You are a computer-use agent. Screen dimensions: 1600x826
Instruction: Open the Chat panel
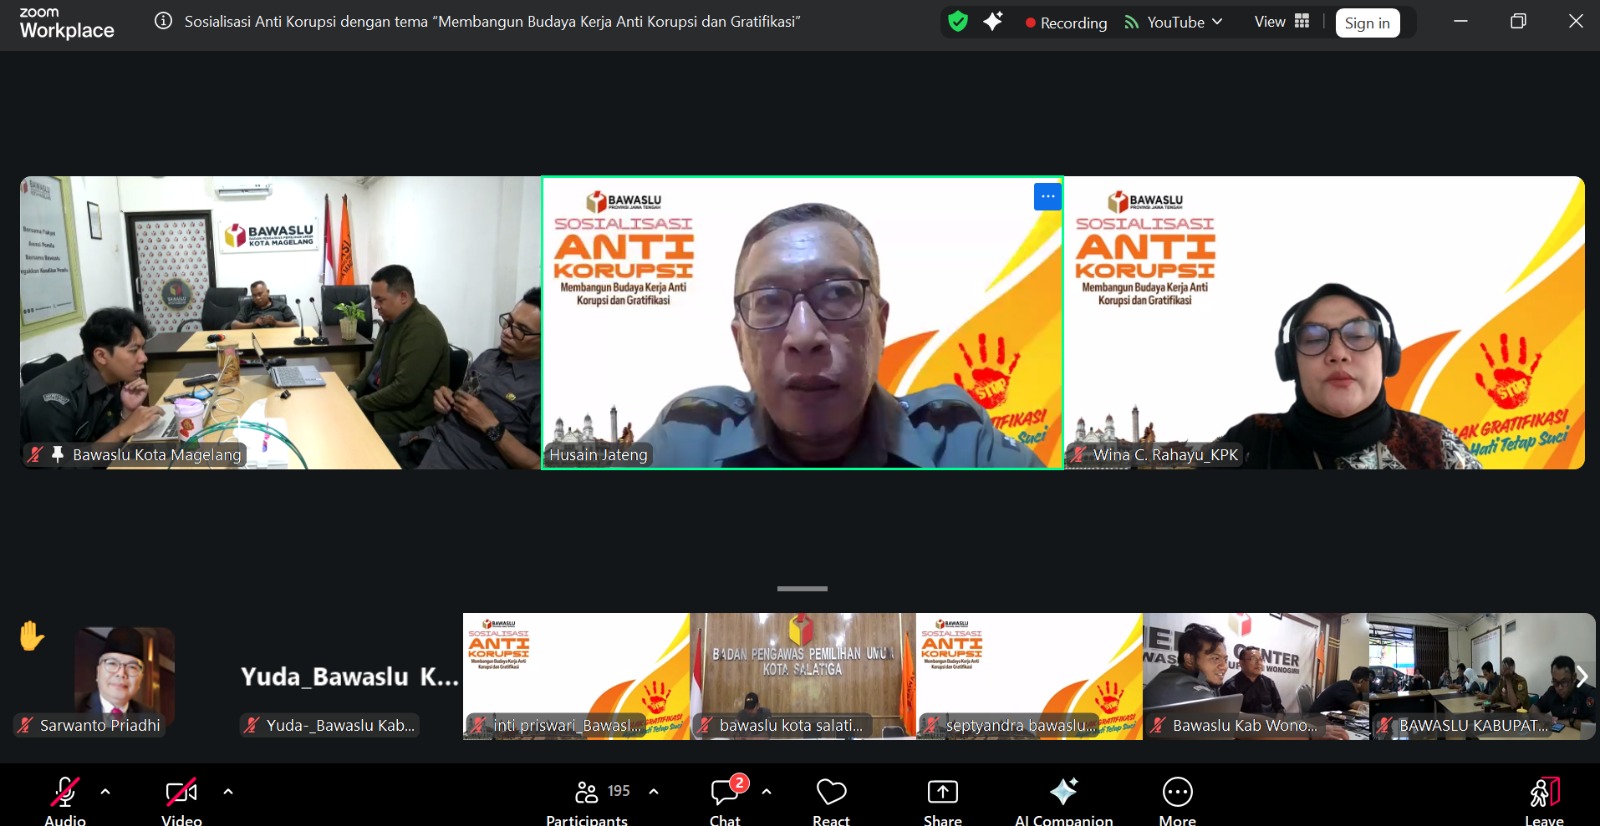pos(726,800)
